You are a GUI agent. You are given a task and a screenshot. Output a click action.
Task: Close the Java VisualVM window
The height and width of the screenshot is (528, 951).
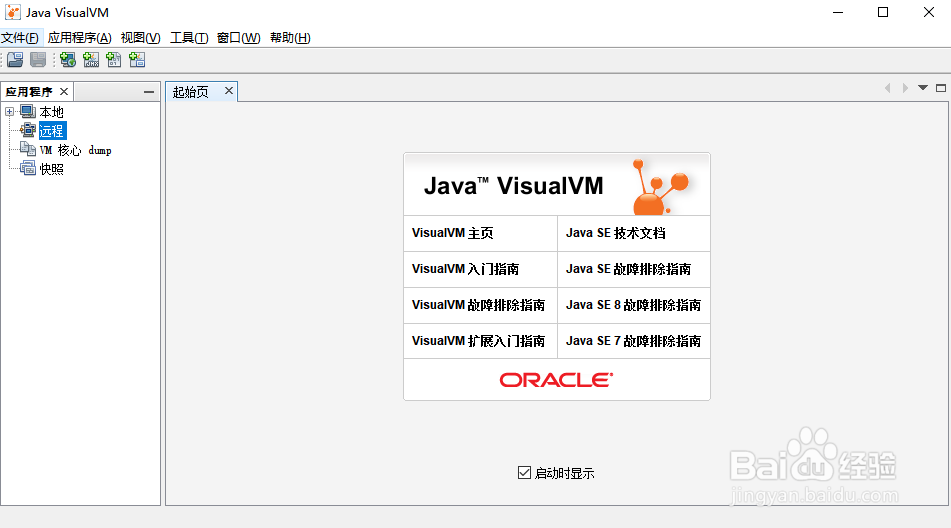(x=929, y=12)
